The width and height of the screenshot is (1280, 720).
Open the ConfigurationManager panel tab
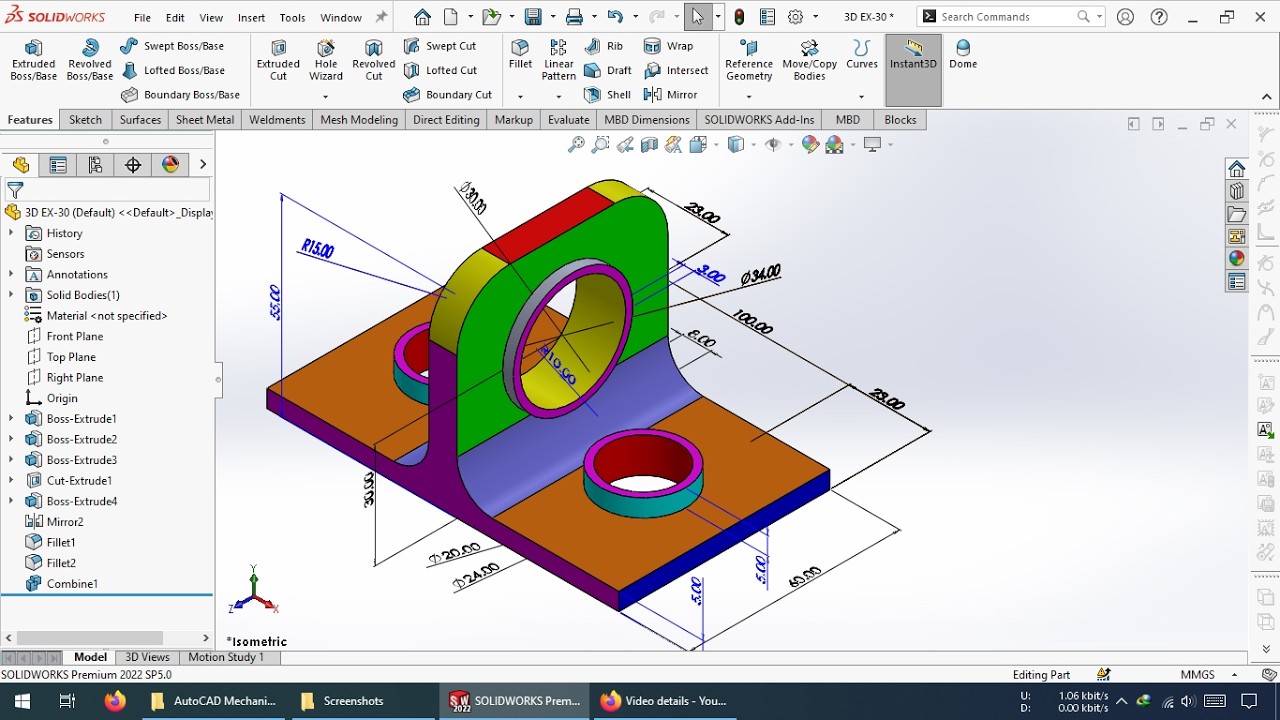tap(96, 165)
